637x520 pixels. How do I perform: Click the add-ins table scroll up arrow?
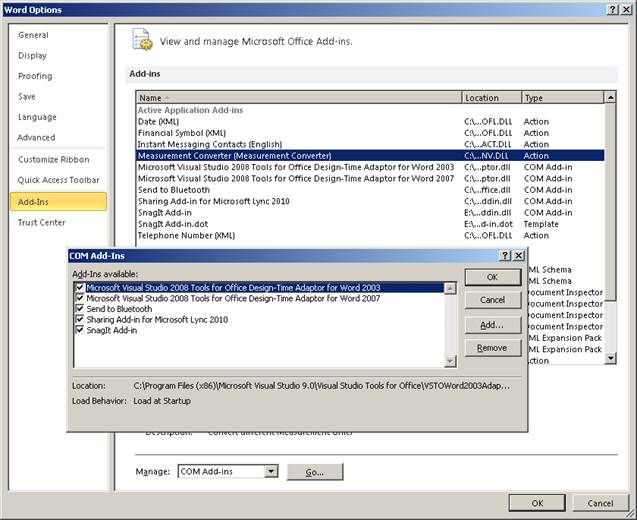610,98
